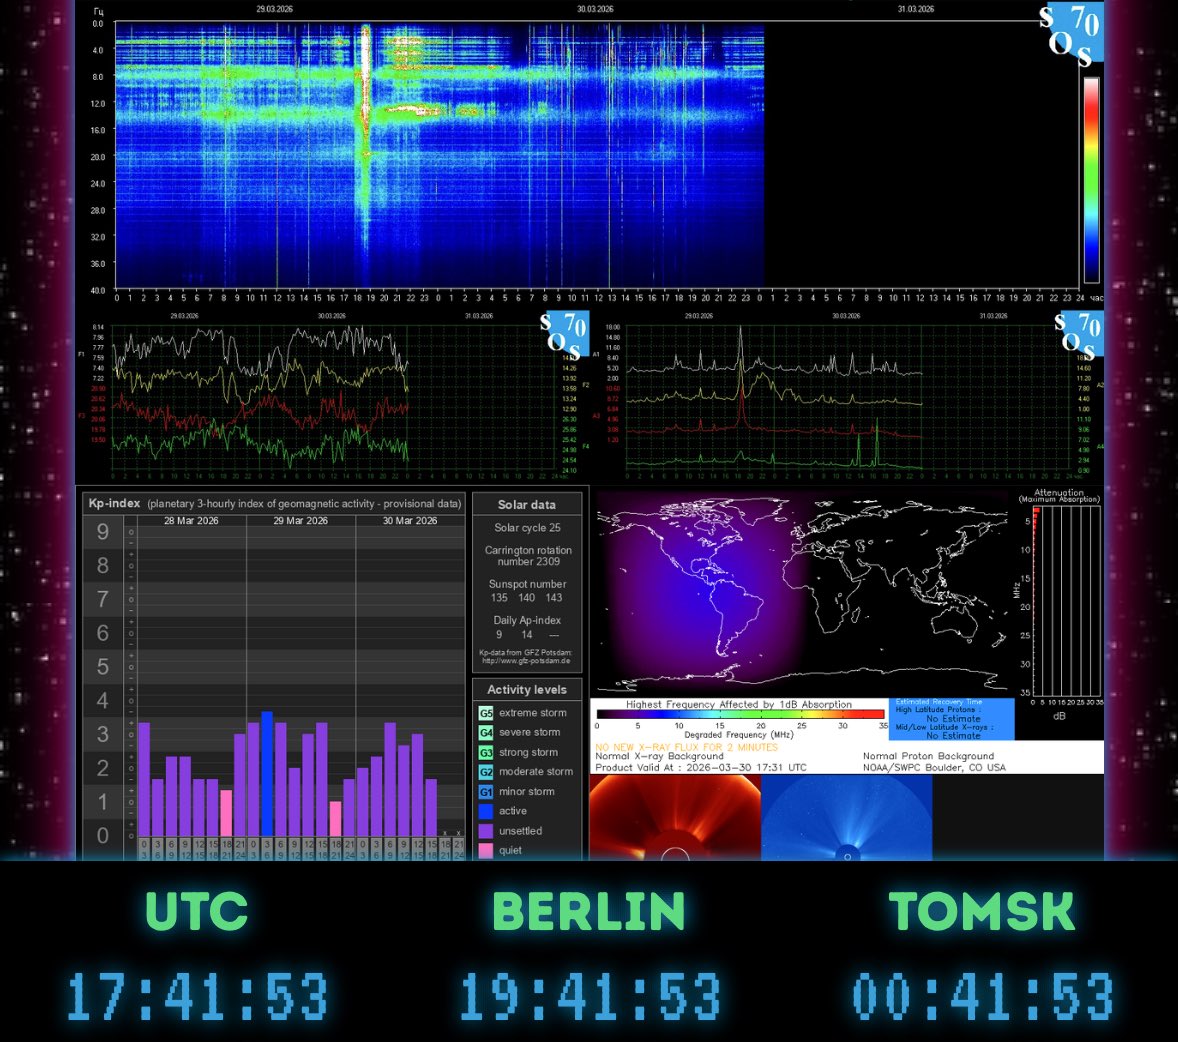This screenshot has height=1042, width=1178.
Task: Click the Attenuation maximum absorption bar graph
Action: click(x=1066, y=601)
